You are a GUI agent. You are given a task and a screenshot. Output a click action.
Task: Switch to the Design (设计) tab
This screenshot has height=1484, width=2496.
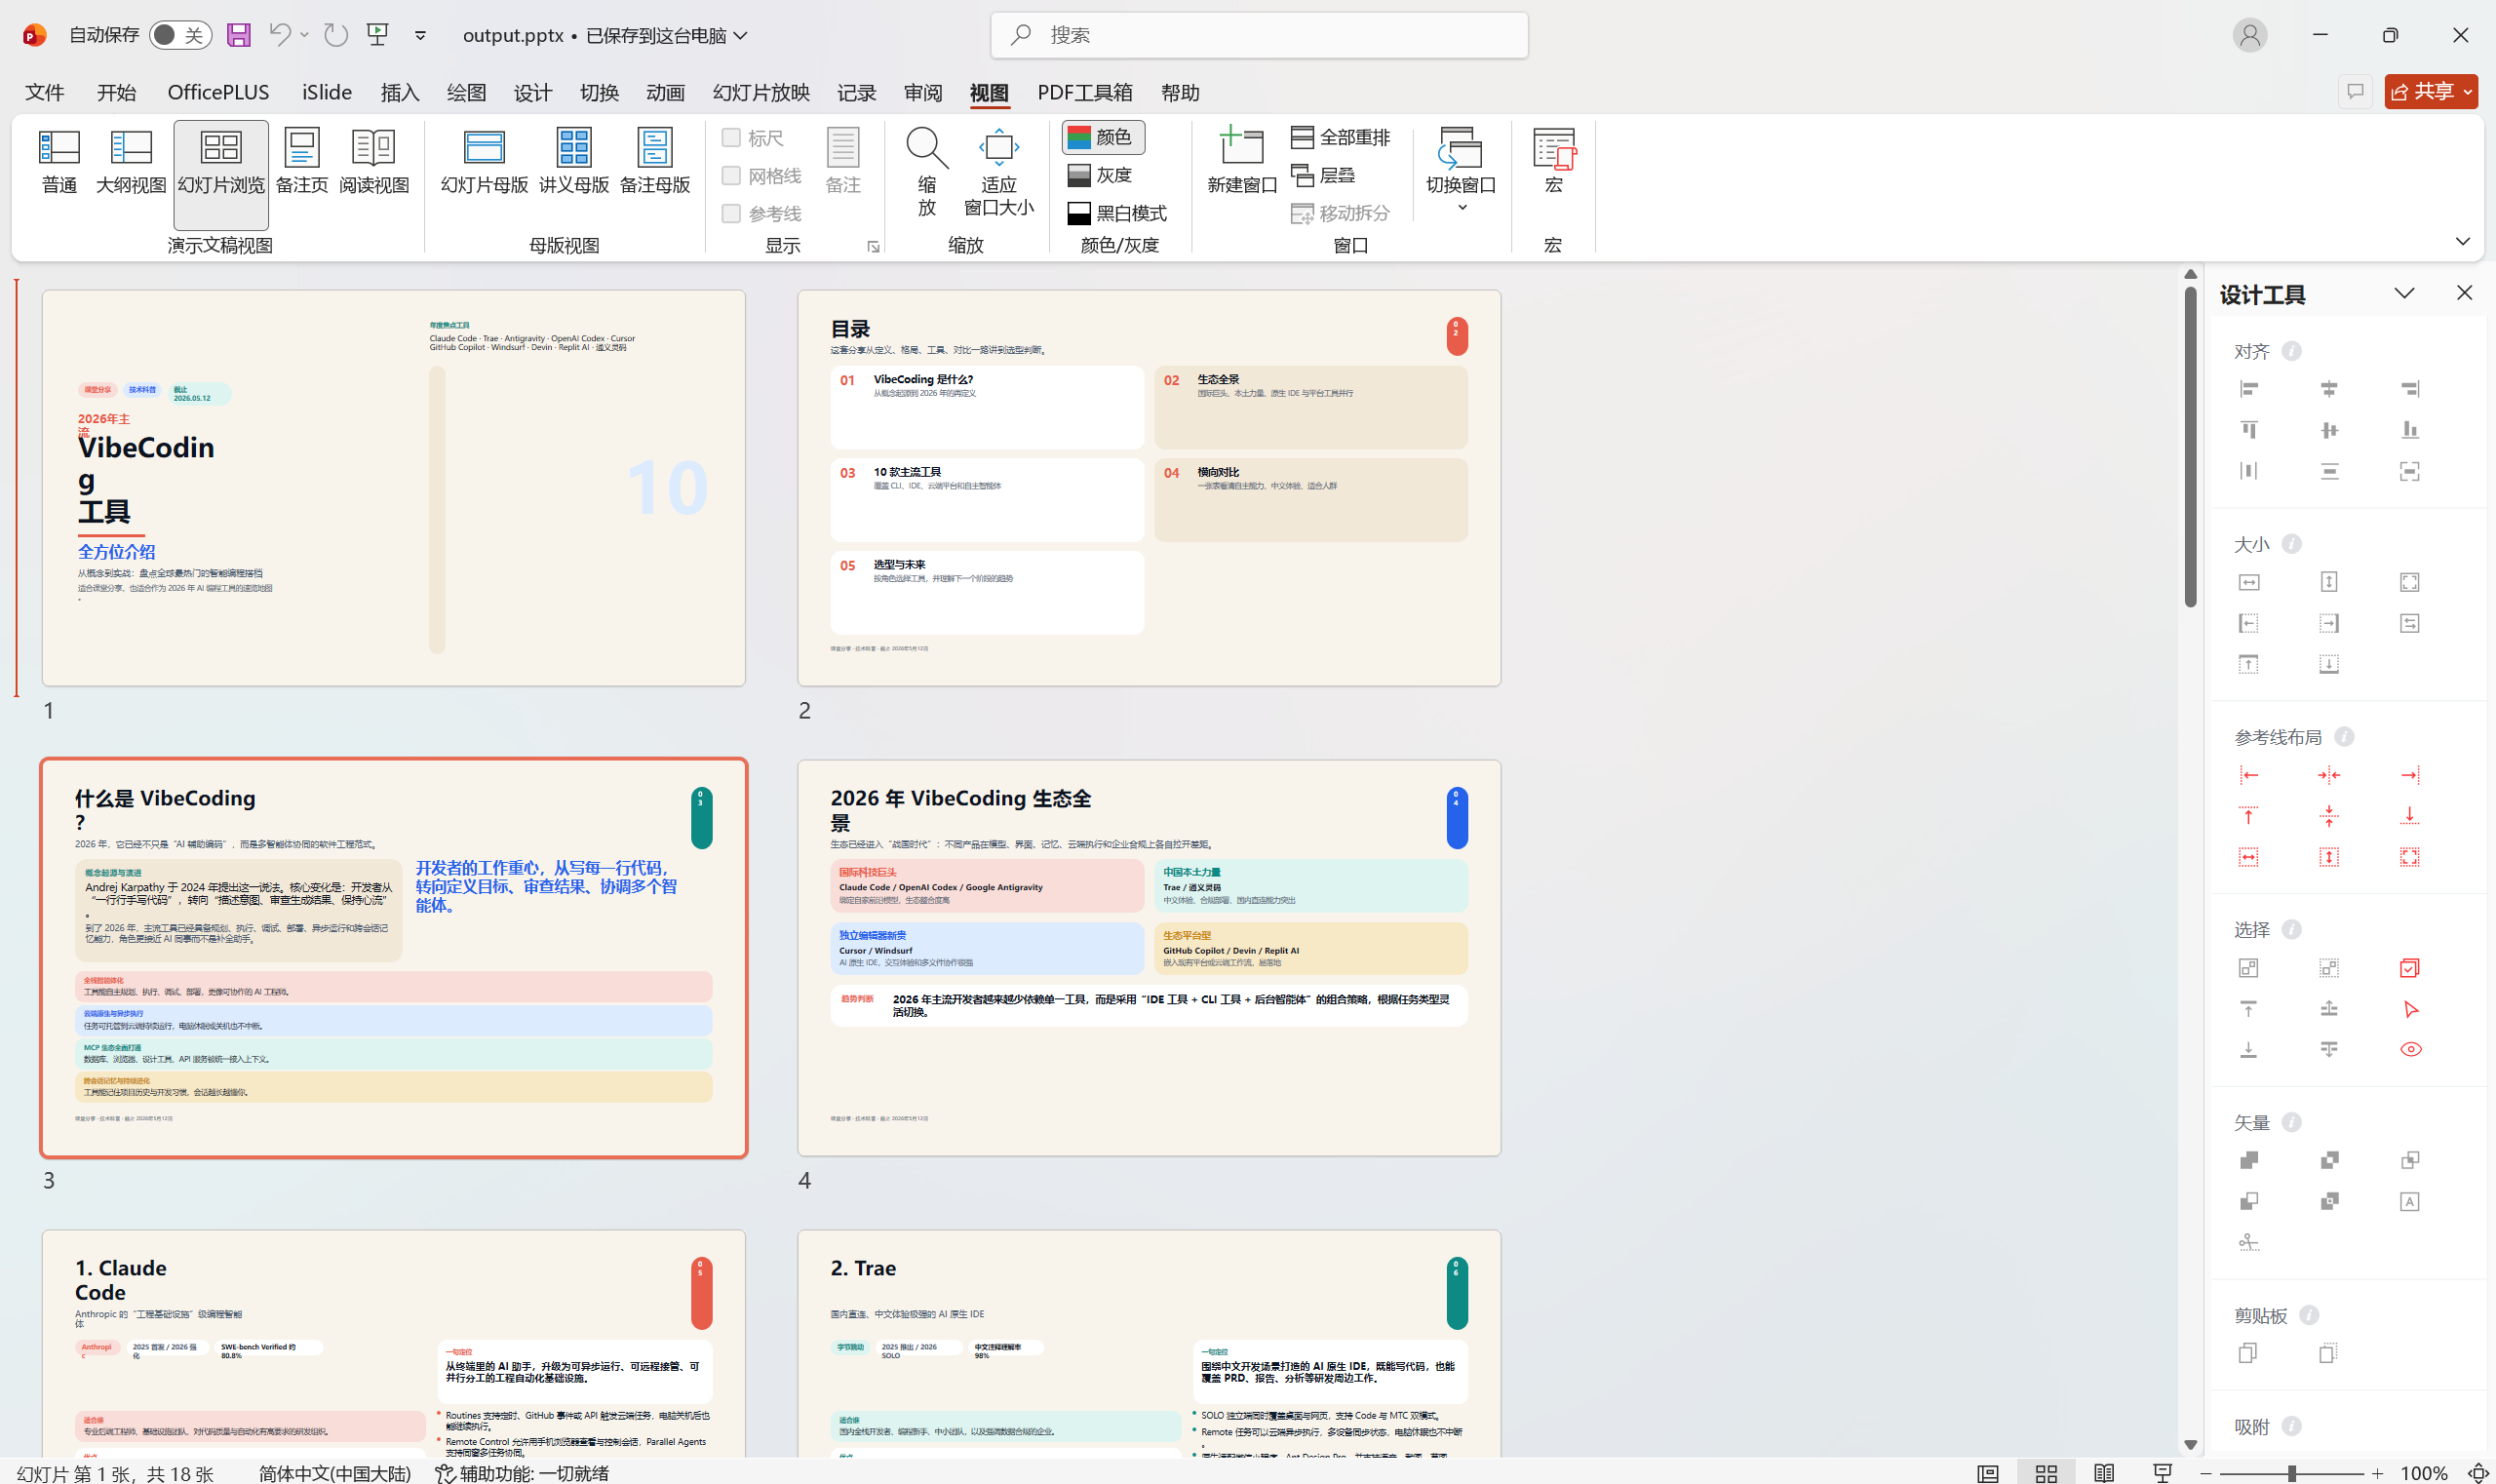533,92
